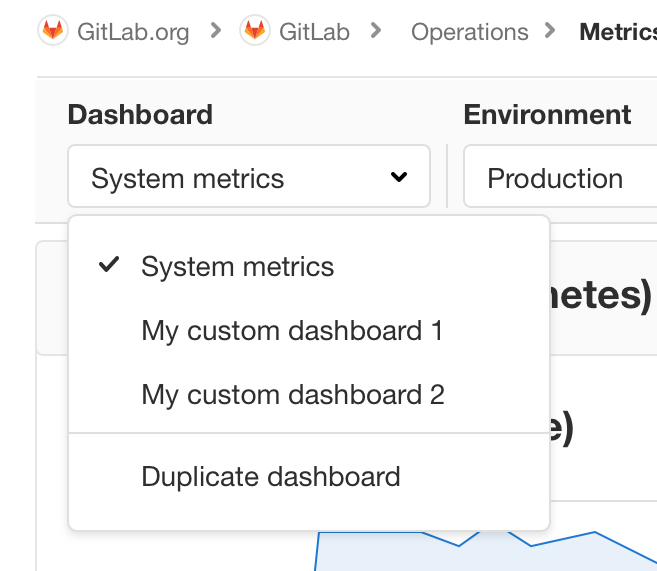Screen dimensions: 657x571
Task: Select System metrics in the list
Action: tap(309, 266)
